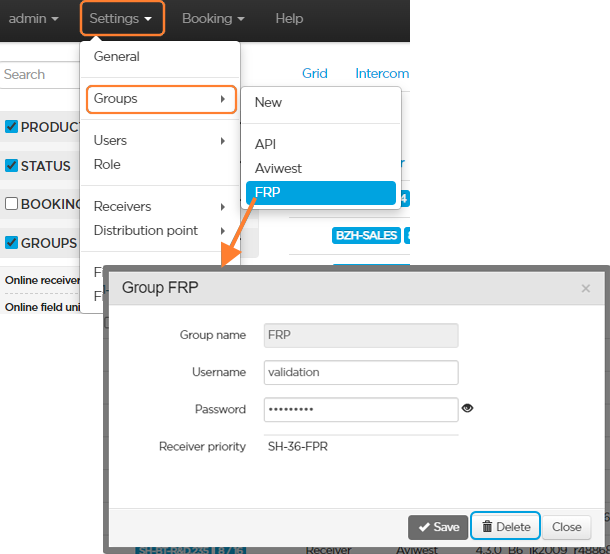Close the Group FRP dialog with X
The image size is (610, 554).
(x=585, y=288)
